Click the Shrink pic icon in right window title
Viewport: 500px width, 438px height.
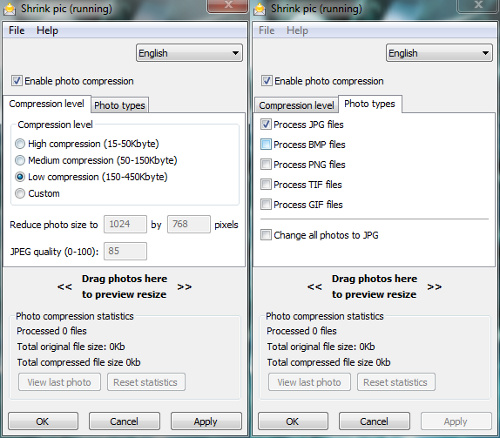[x=259, y=9]
